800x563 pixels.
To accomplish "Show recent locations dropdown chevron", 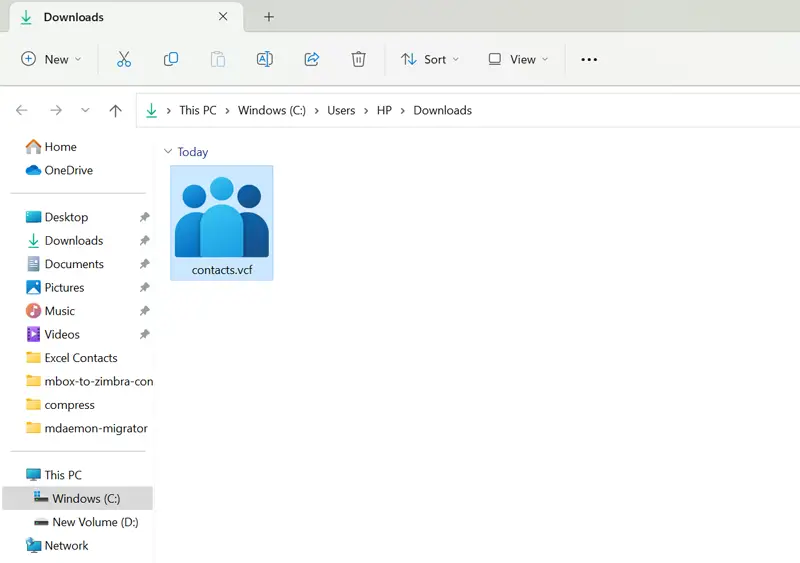I will (x=85, y=111).
